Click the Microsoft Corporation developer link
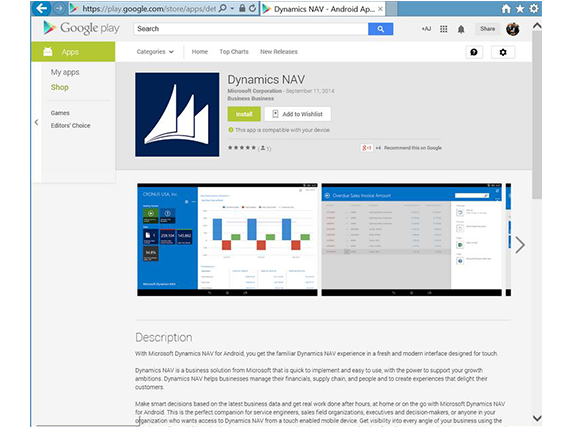This screenshot has height=427, width=574. tap(254, 91)
